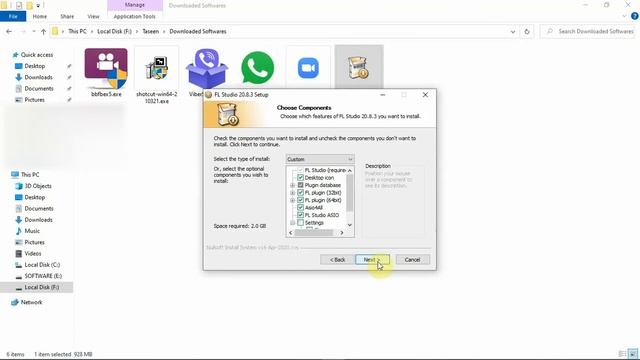The height and width of the screenshot is (360, 640).
Task: Open Desktop under Quick access
Action: 35,66
